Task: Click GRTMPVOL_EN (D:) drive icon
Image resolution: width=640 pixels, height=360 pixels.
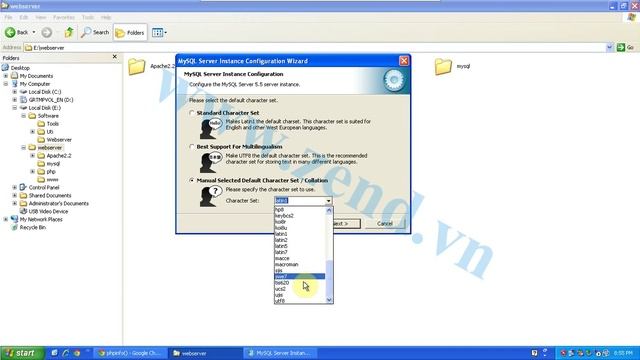Action: (x=23, y=100)
